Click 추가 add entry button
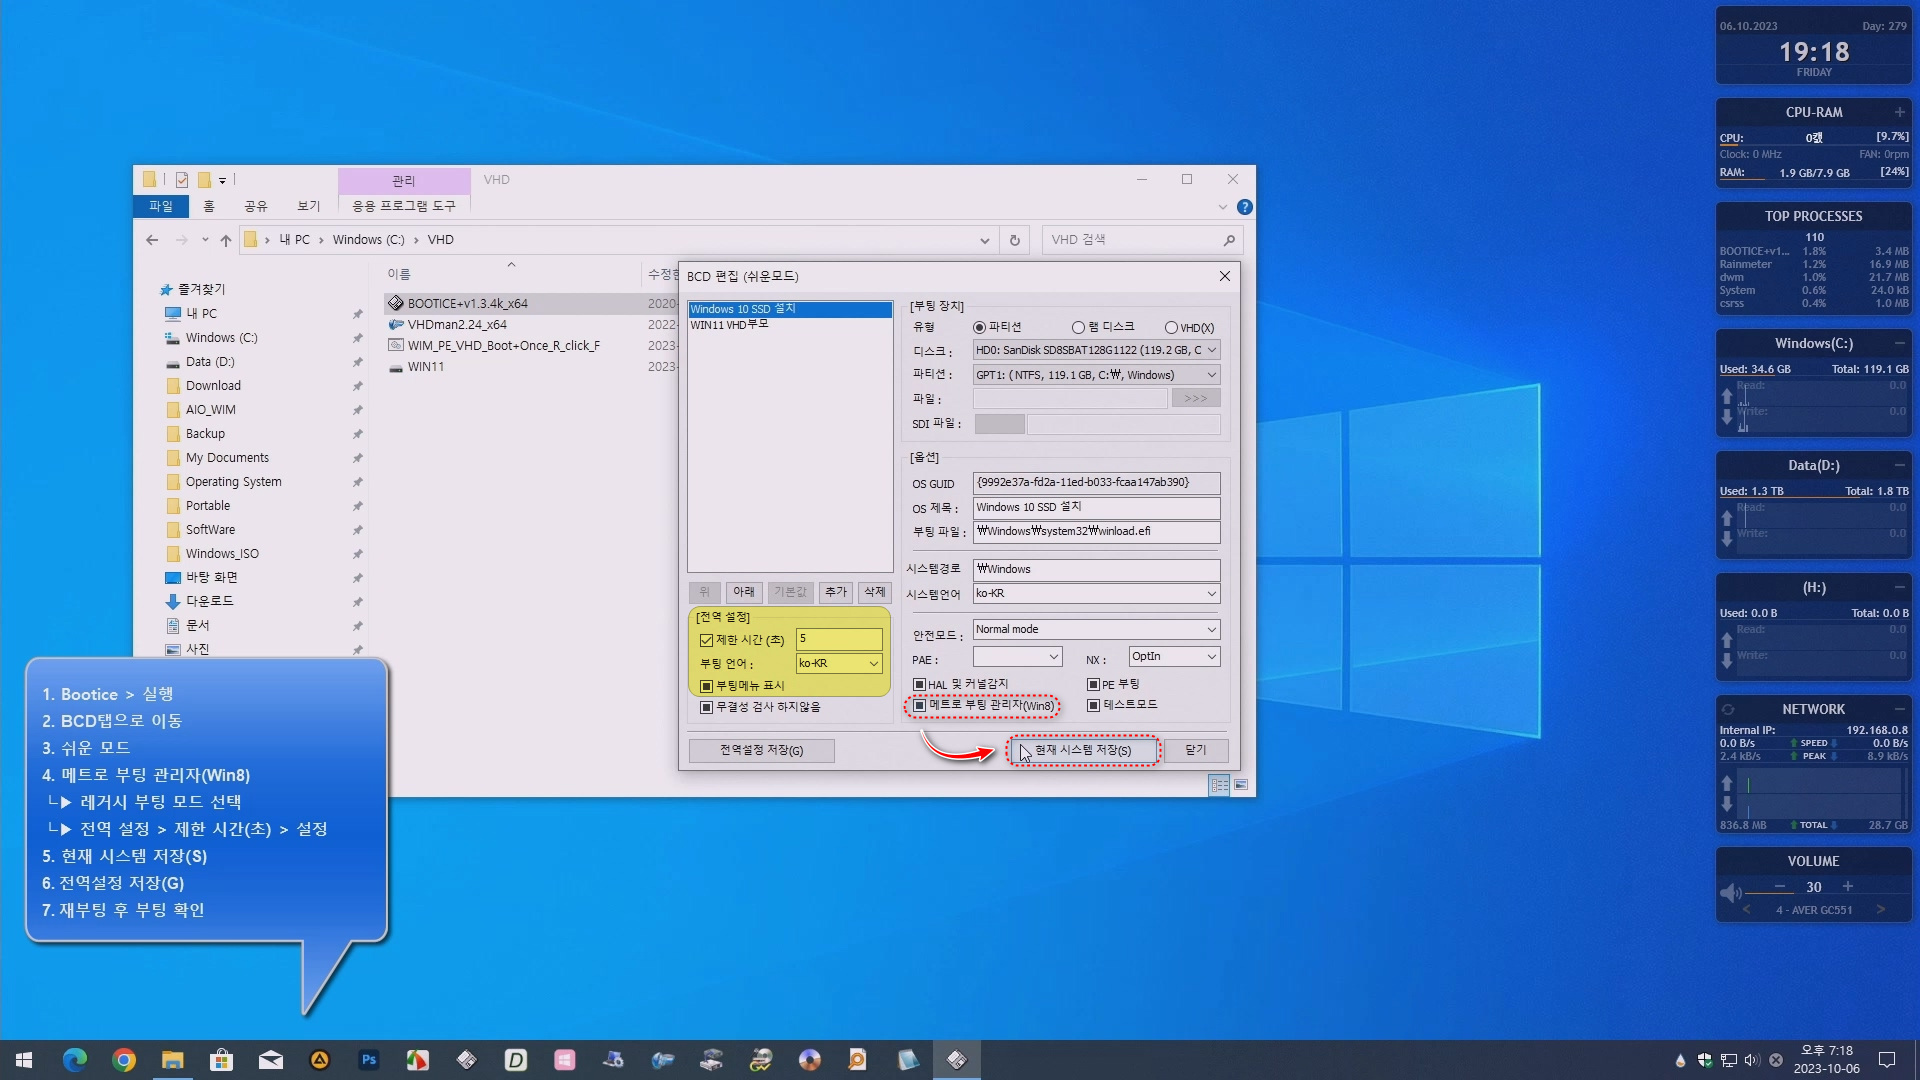 836,592
